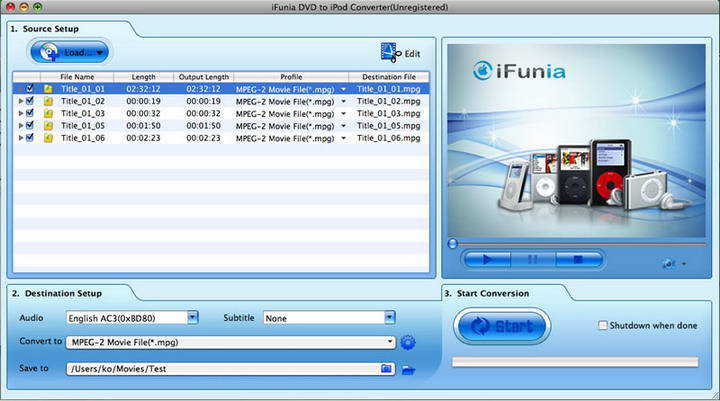Click the 00:01:50 output length cell
720x401 pixels.
pyautogui.click(x=203, y=125)
